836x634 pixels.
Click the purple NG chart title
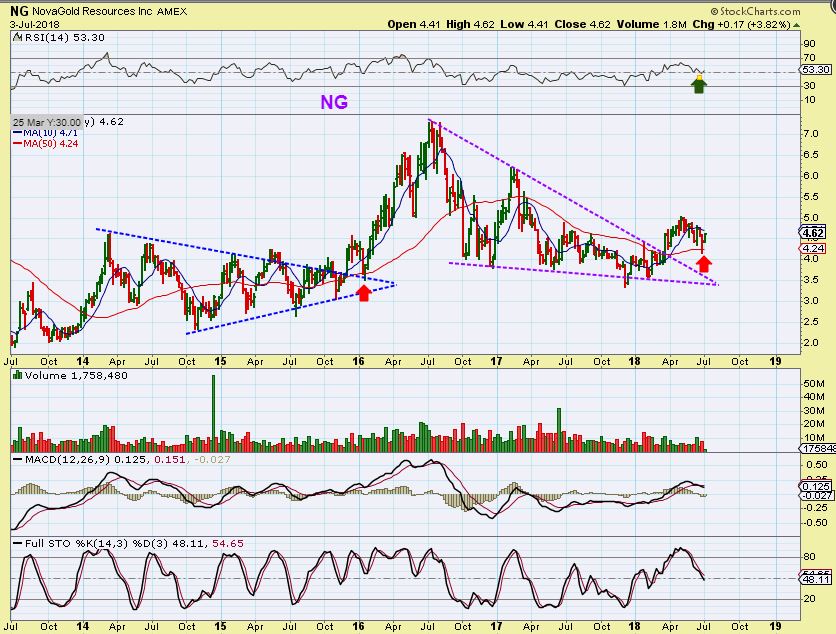coord(334,101)
